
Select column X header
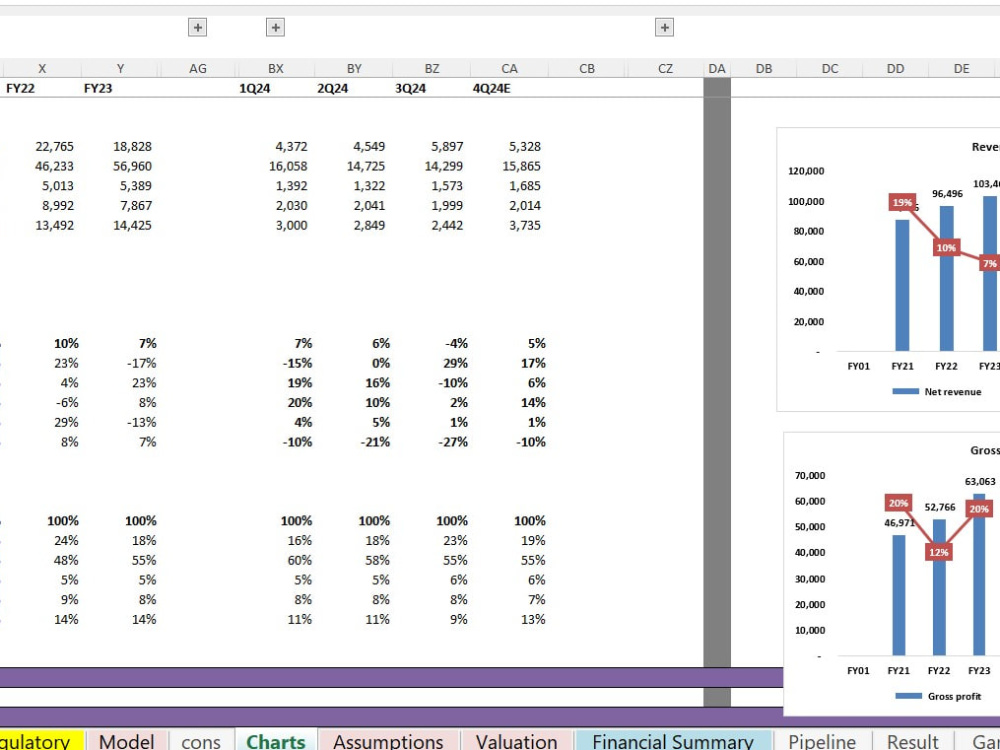point(42,68)
